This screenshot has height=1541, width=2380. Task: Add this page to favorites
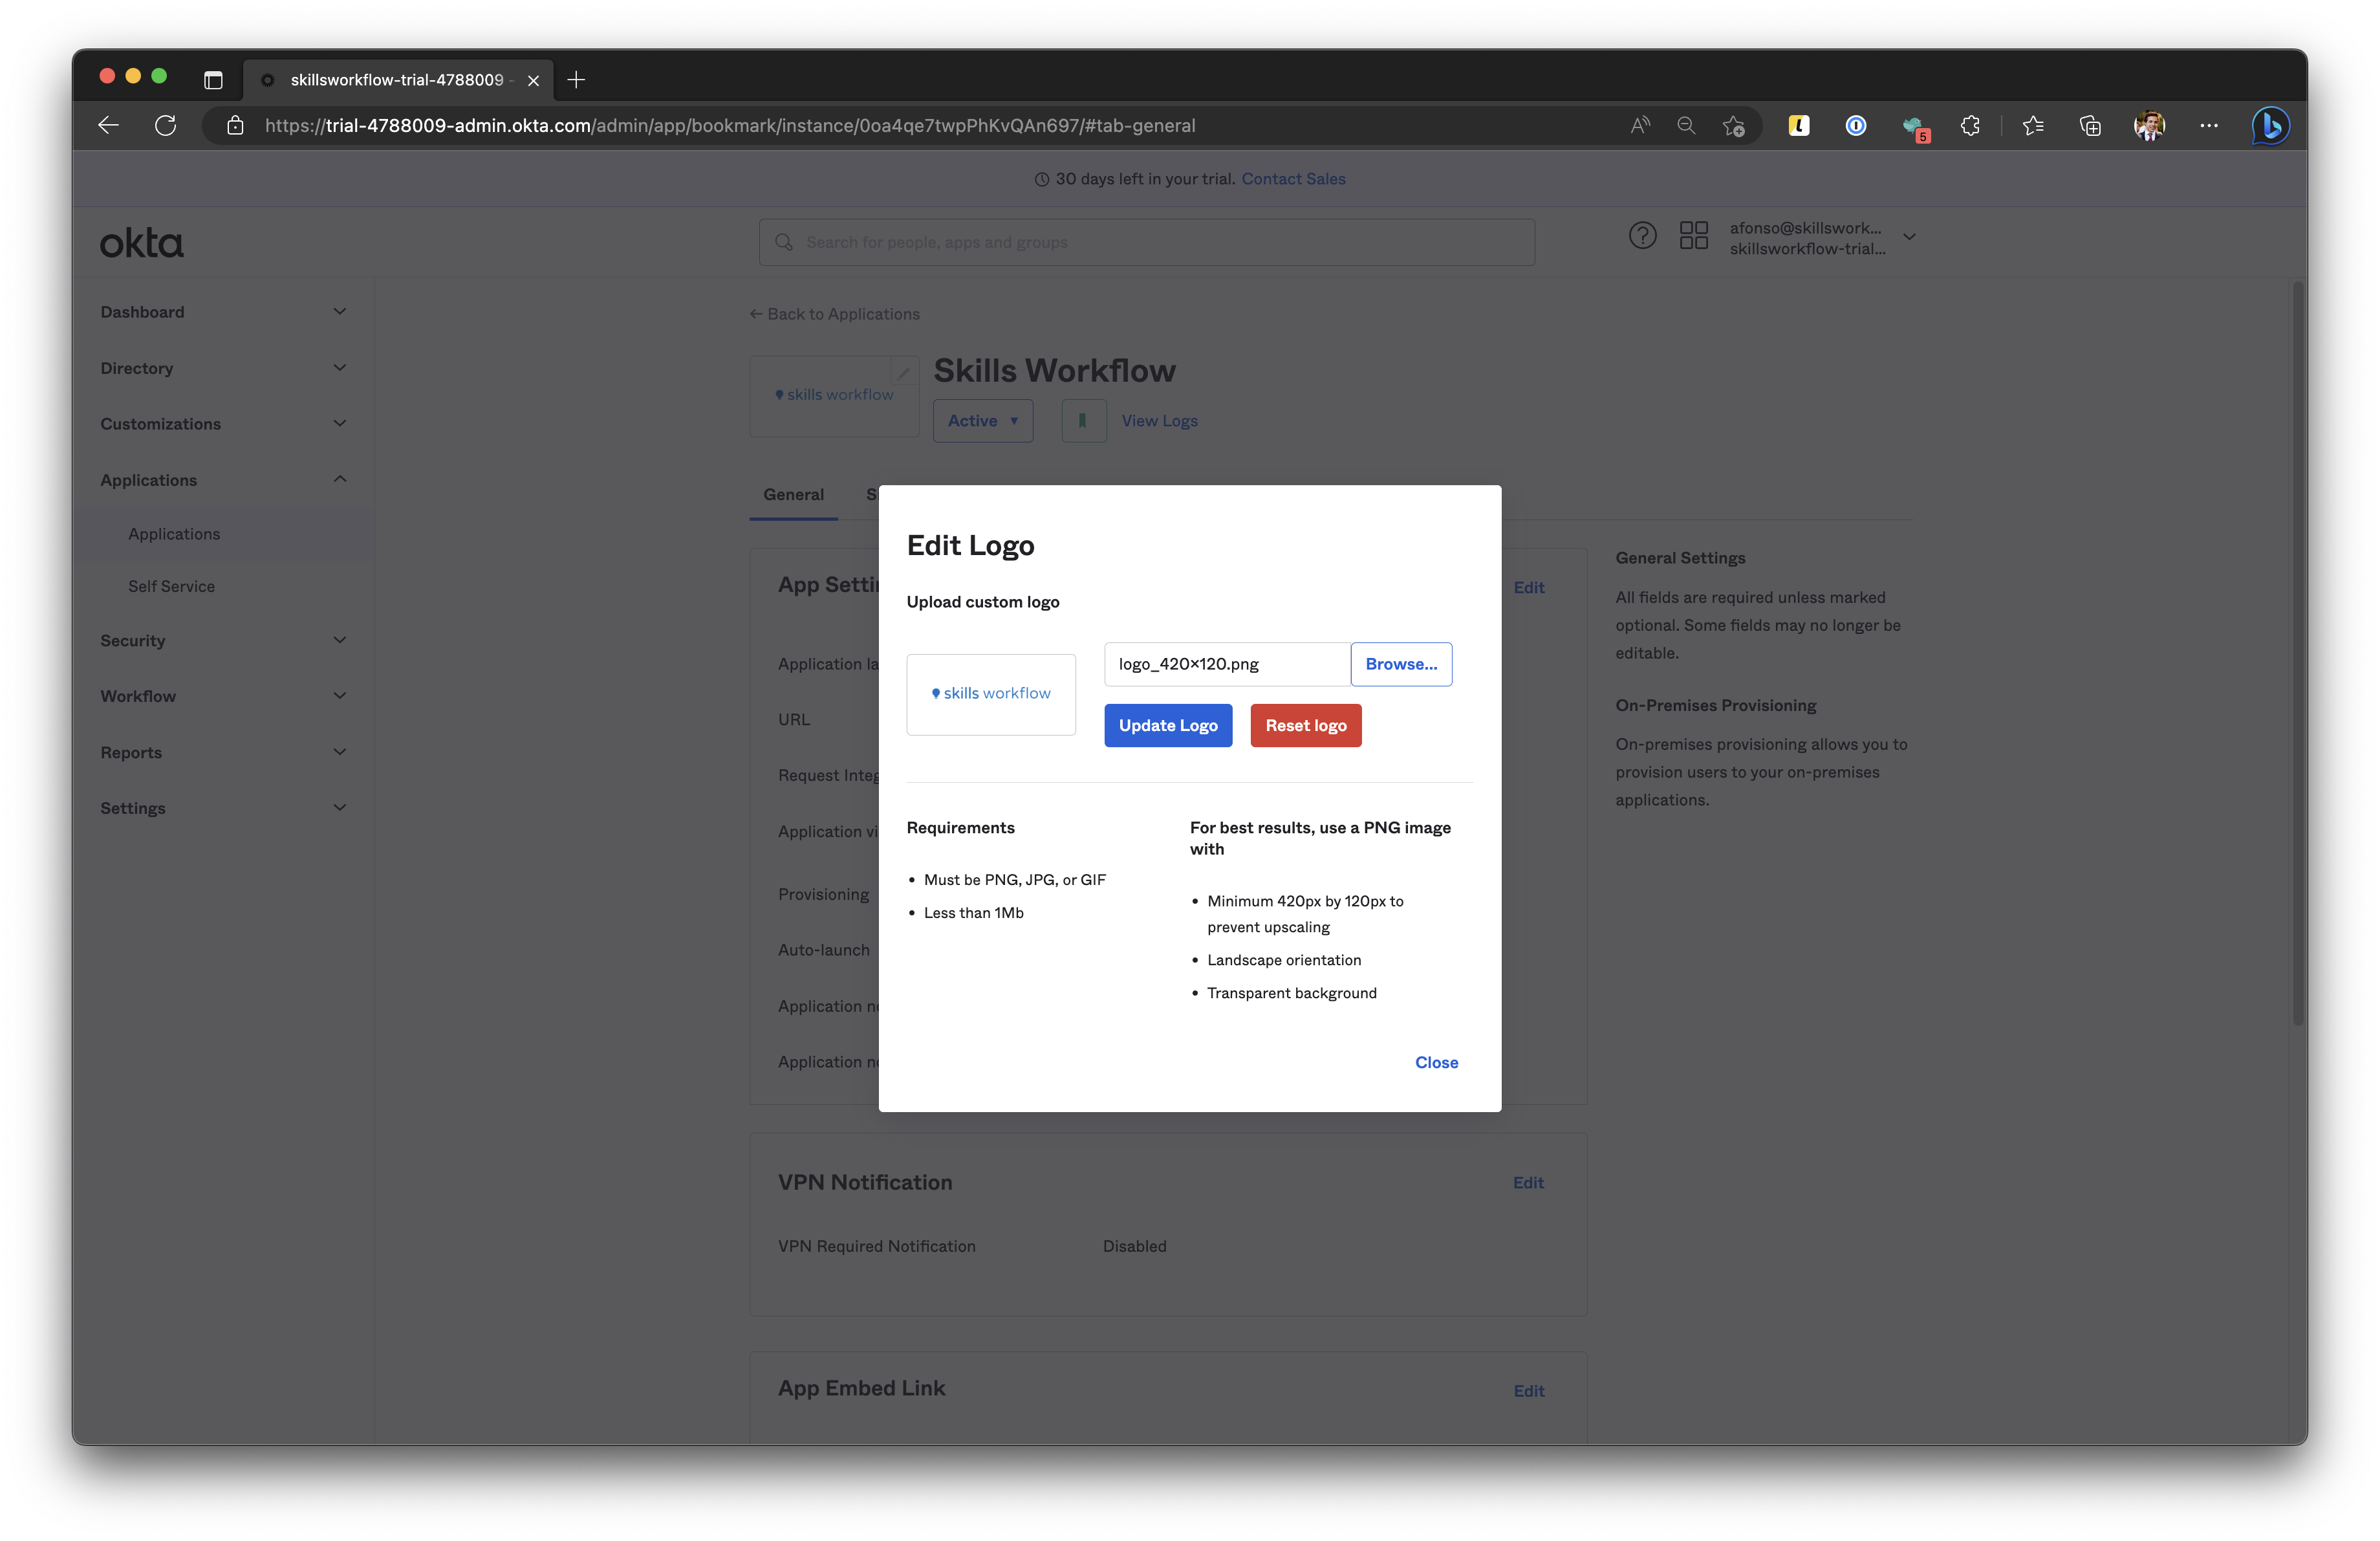click(x=1733, y=126)
